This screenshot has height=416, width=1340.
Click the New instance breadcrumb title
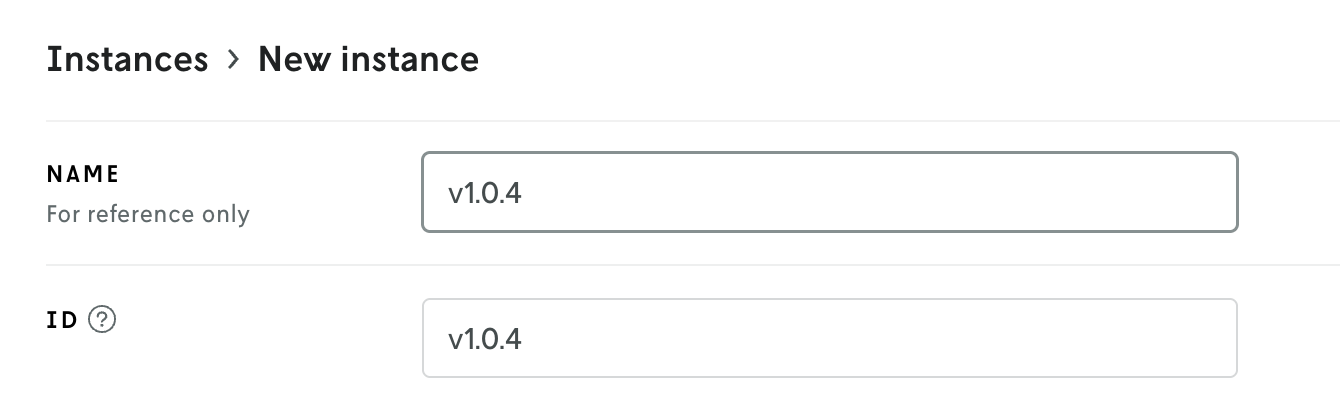pos(368,60)
